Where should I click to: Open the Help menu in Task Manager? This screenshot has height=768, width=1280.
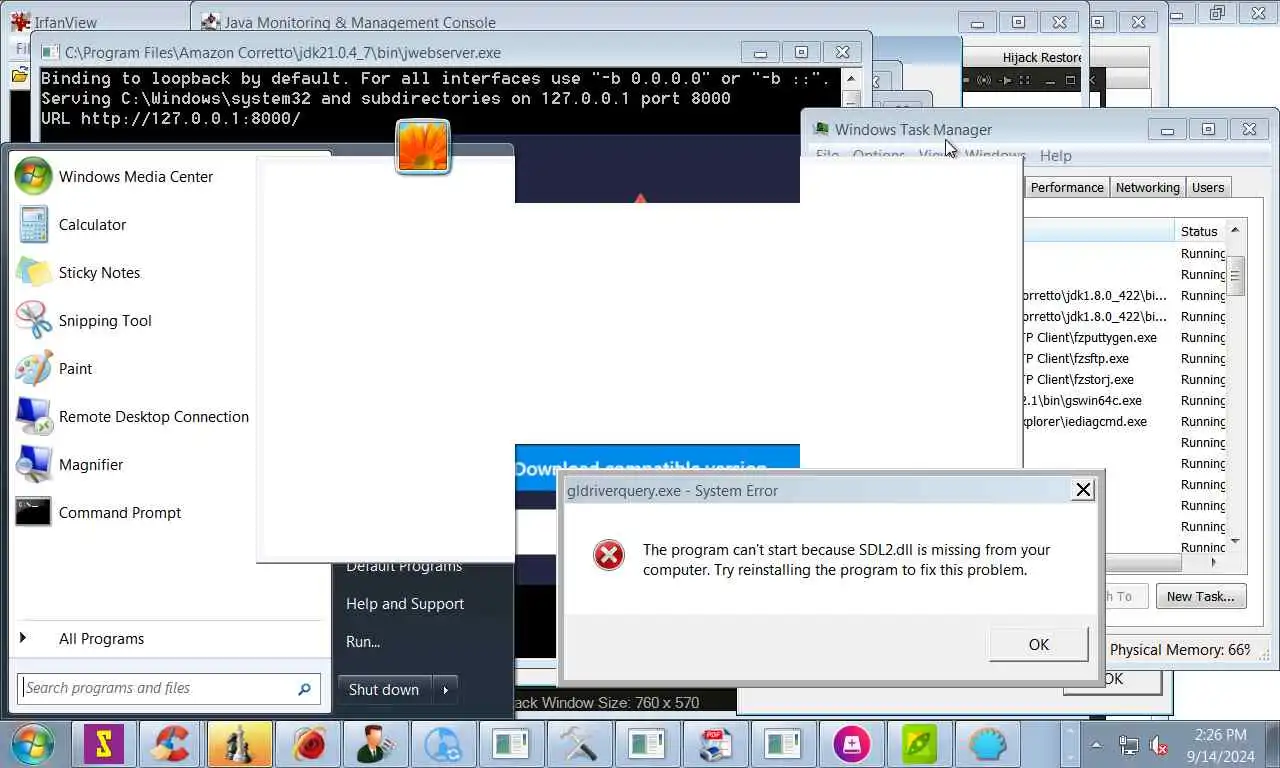(x=1055, y=156)
